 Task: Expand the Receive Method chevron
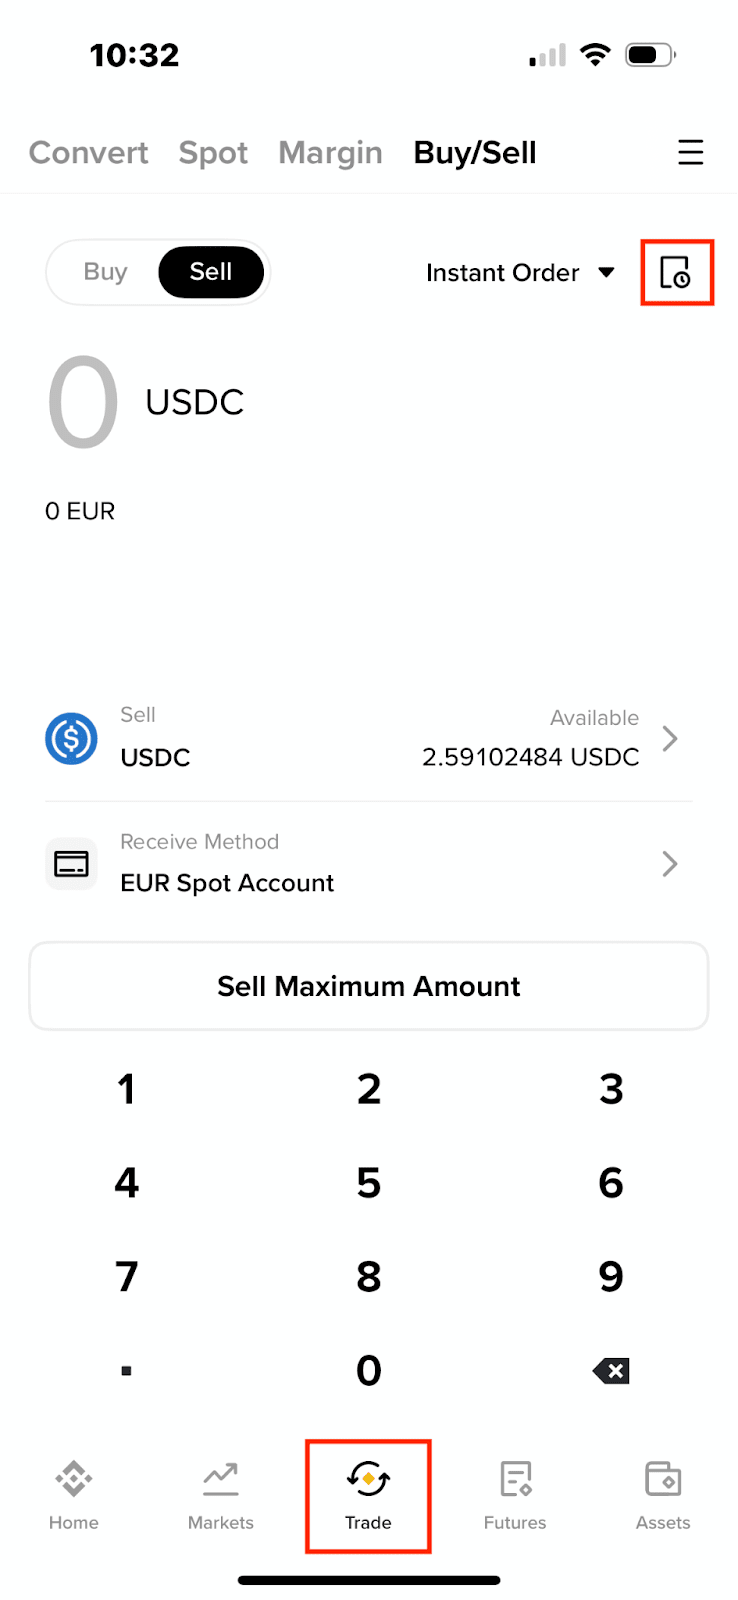click(x=670, y=864)
